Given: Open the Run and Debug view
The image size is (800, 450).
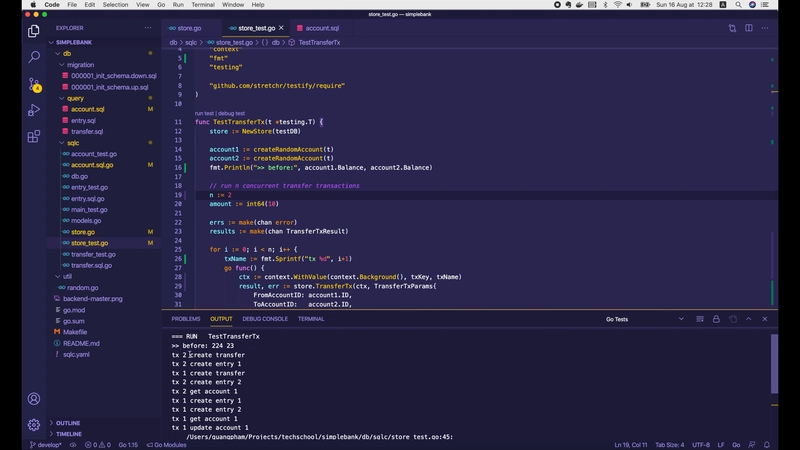Looking at the screenshot, I should [33, 110].
